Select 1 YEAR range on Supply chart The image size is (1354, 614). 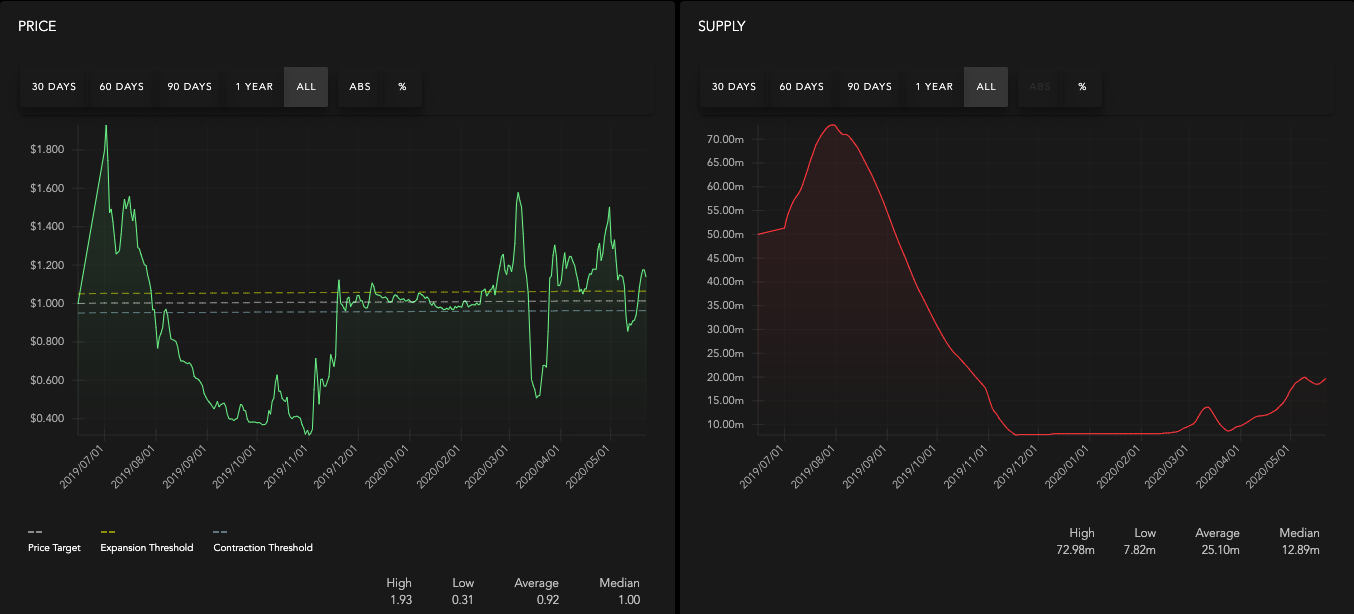click(934, 87)
